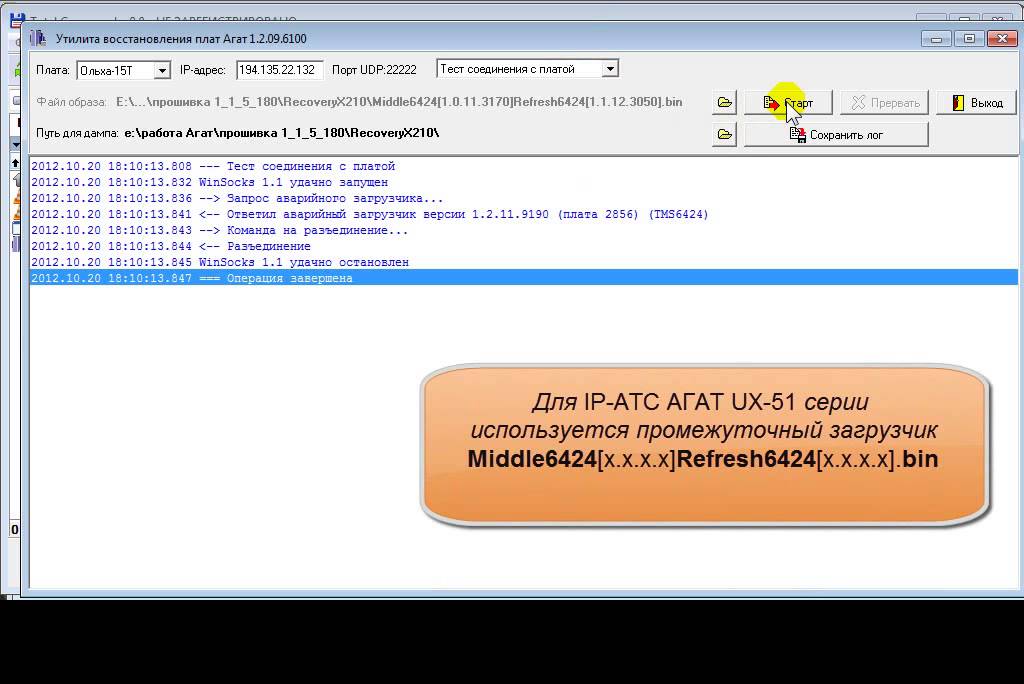Browse dump path via folder icon

point(724,135)
